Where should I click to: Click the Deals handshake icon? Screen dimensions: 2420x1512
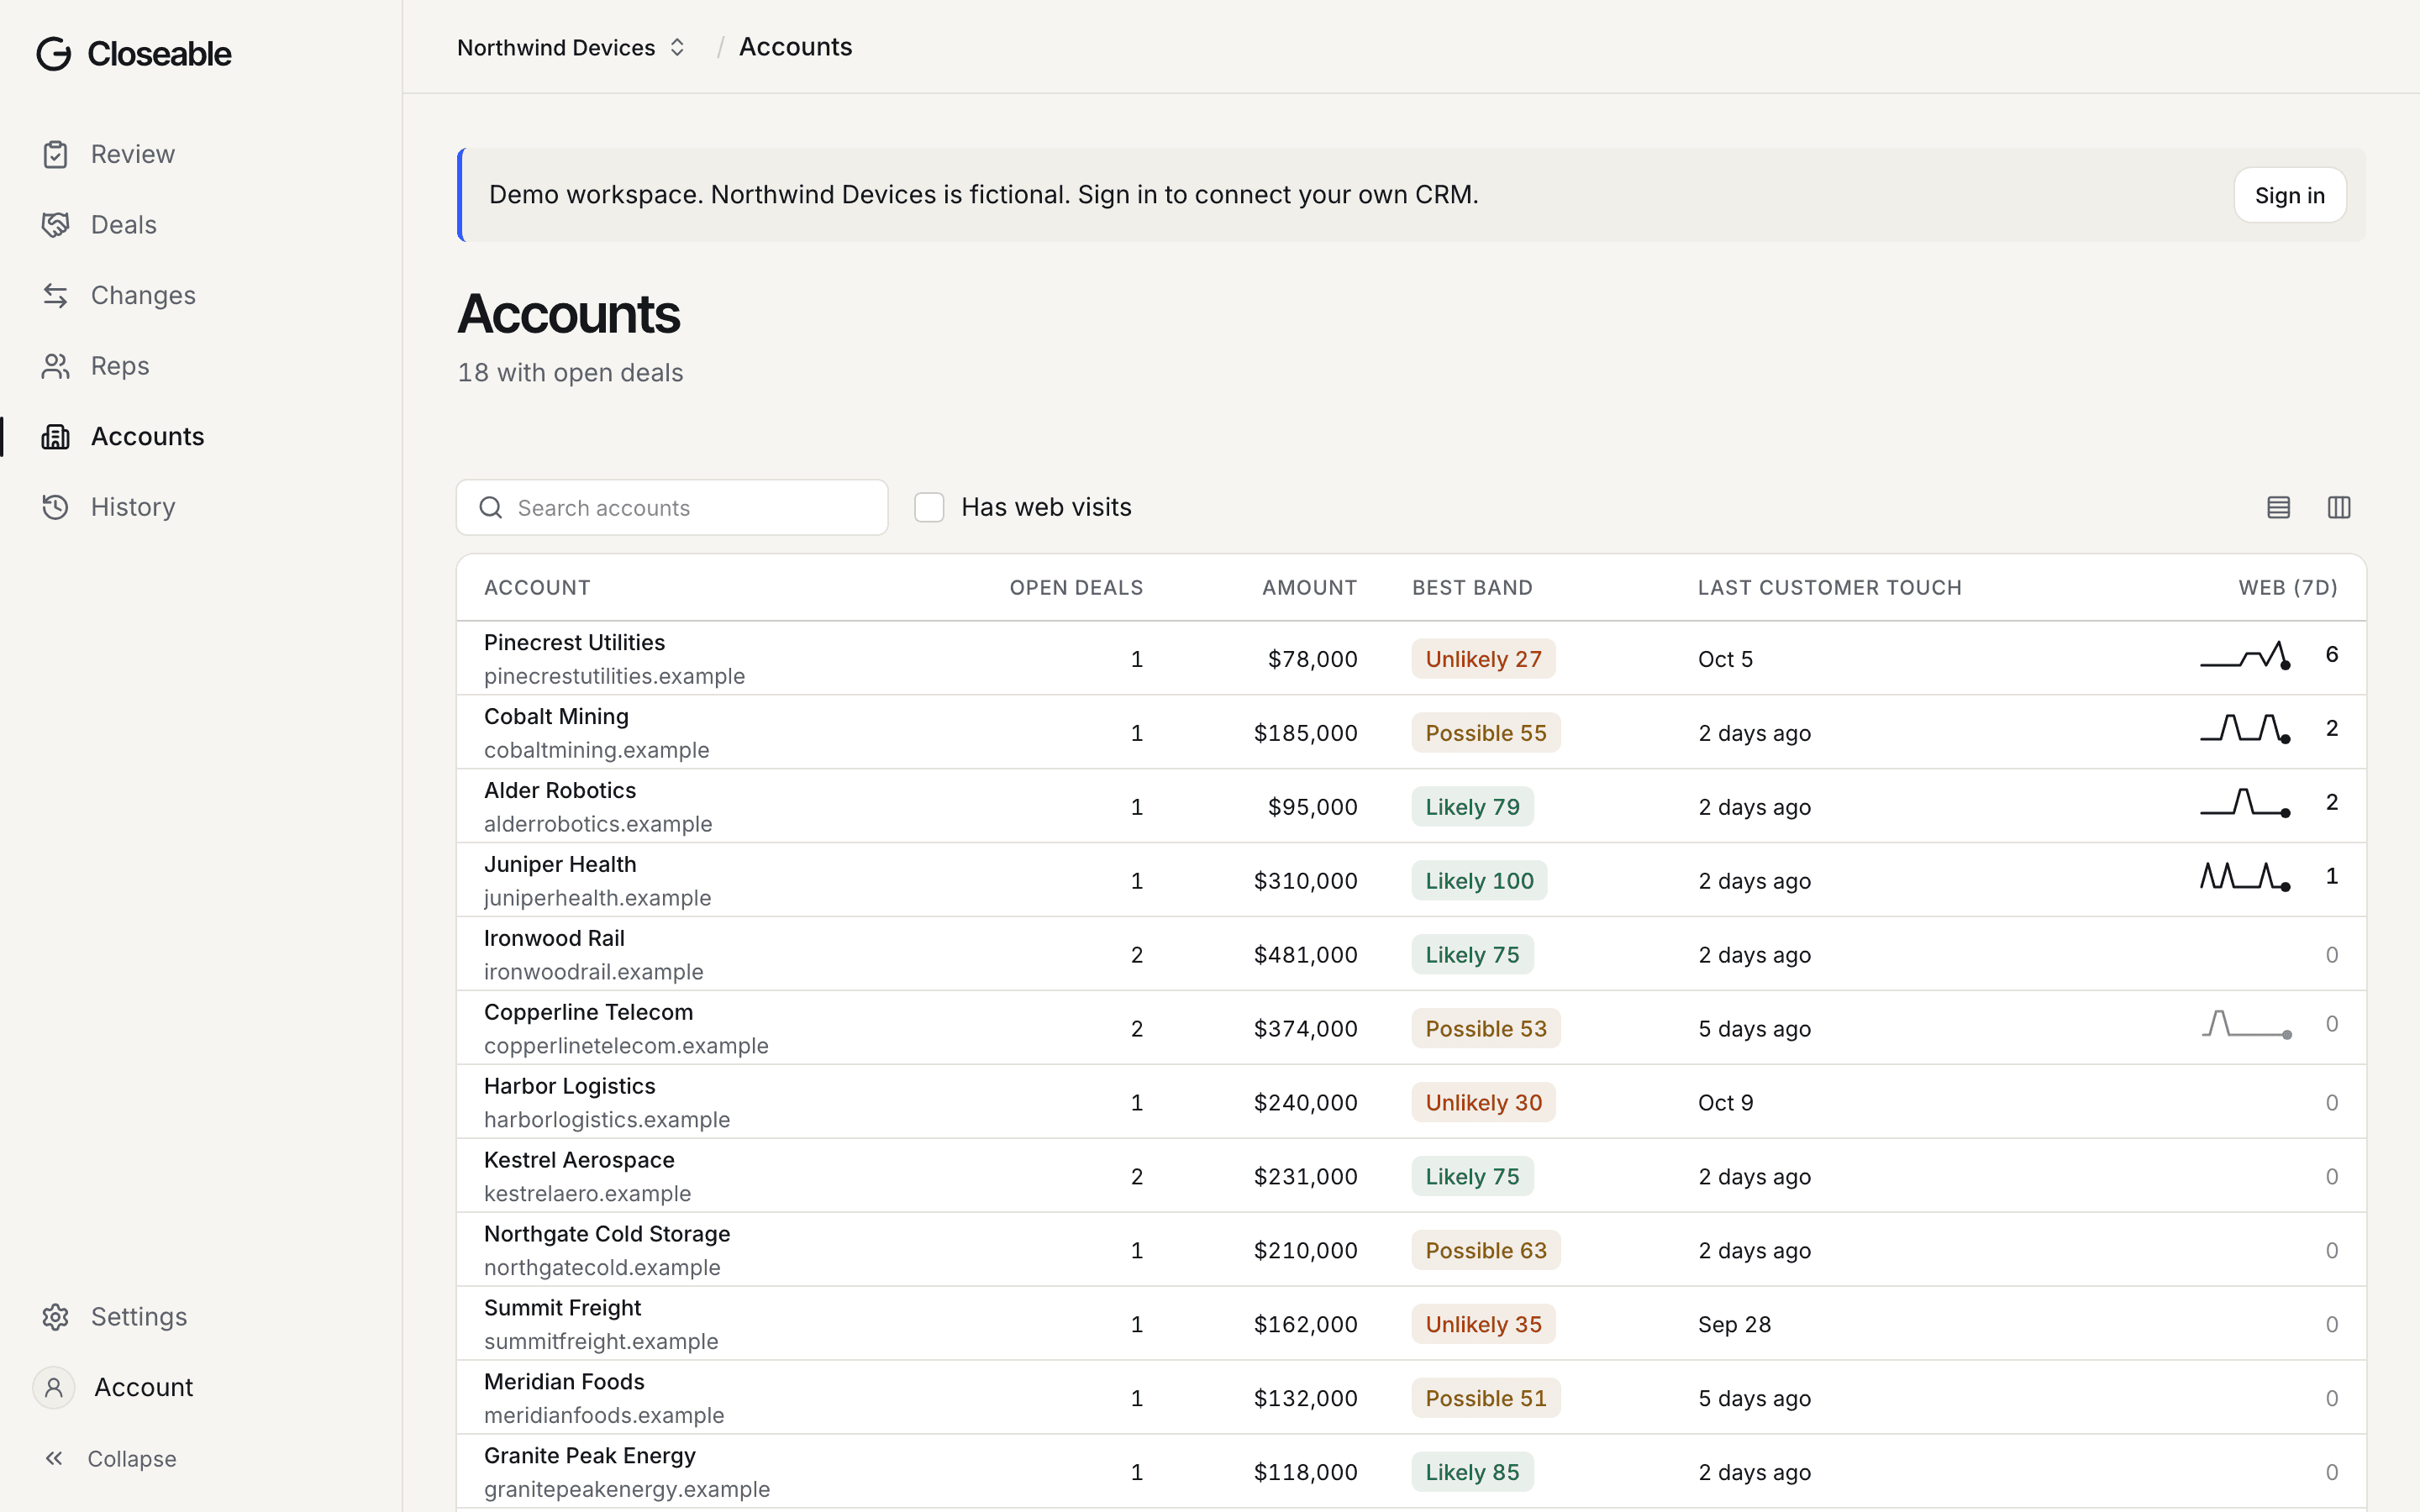tap(56, 225)
